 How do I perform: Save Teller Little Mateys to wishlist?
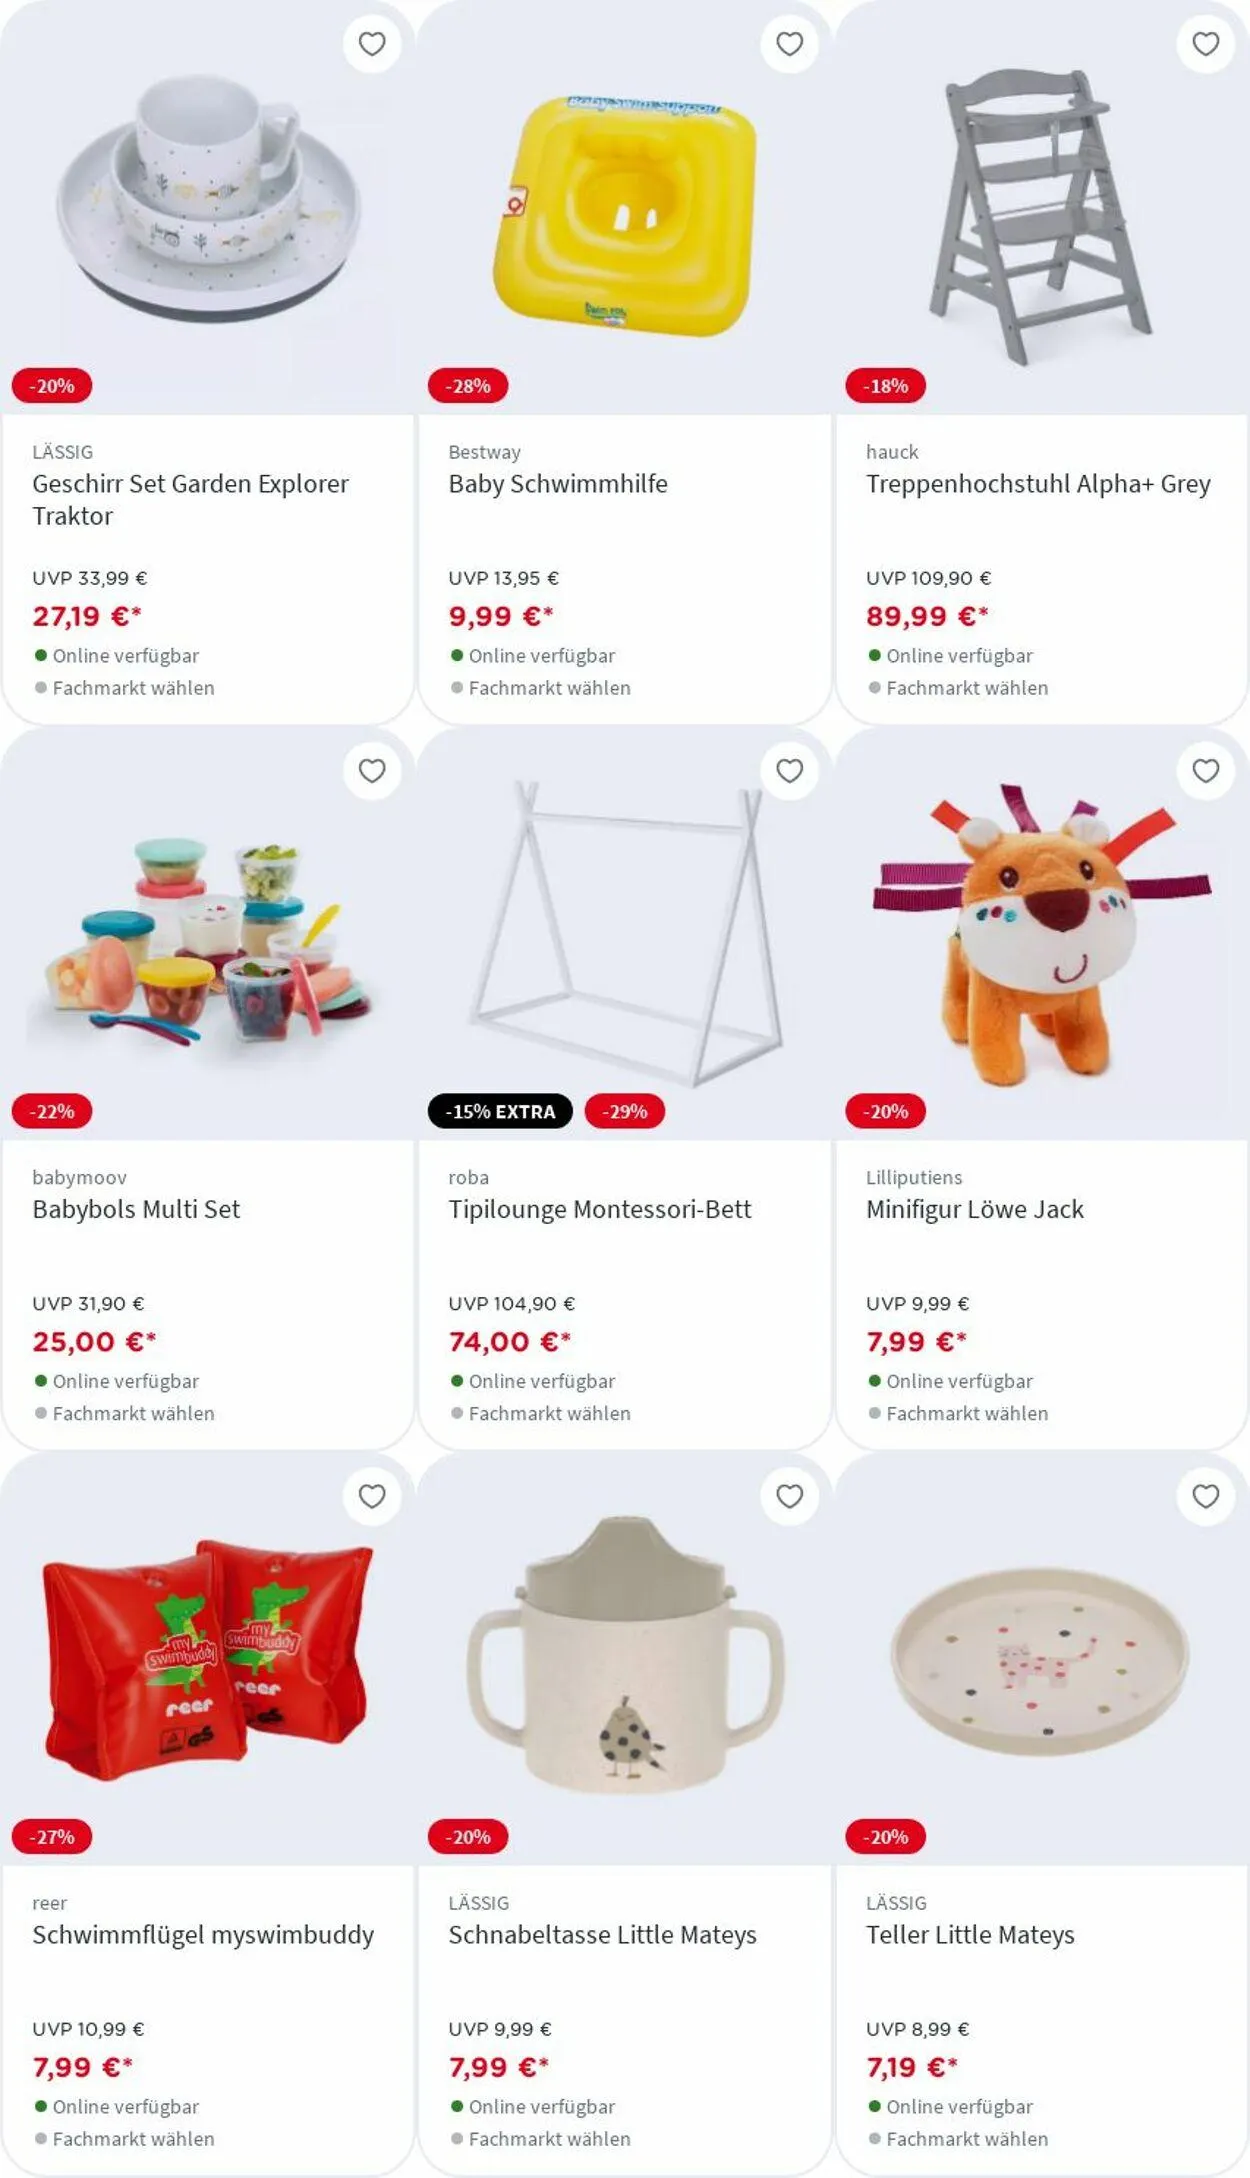[x=1206, y=1496]
